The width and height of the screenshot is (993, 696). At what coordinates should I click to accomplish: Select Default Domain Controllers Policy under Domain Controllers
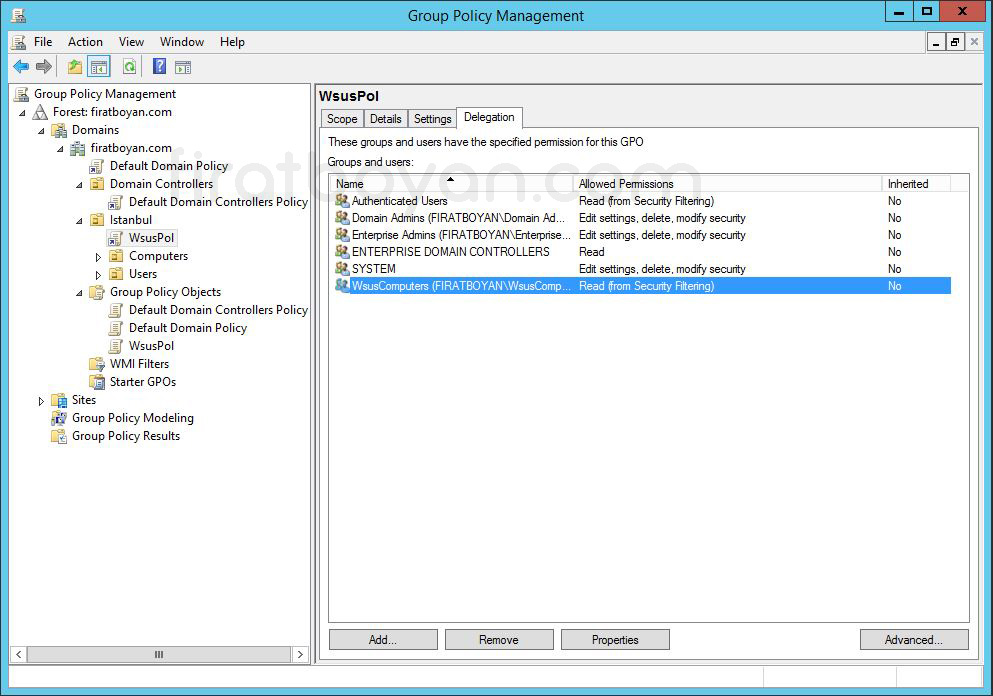click(218, 202)
